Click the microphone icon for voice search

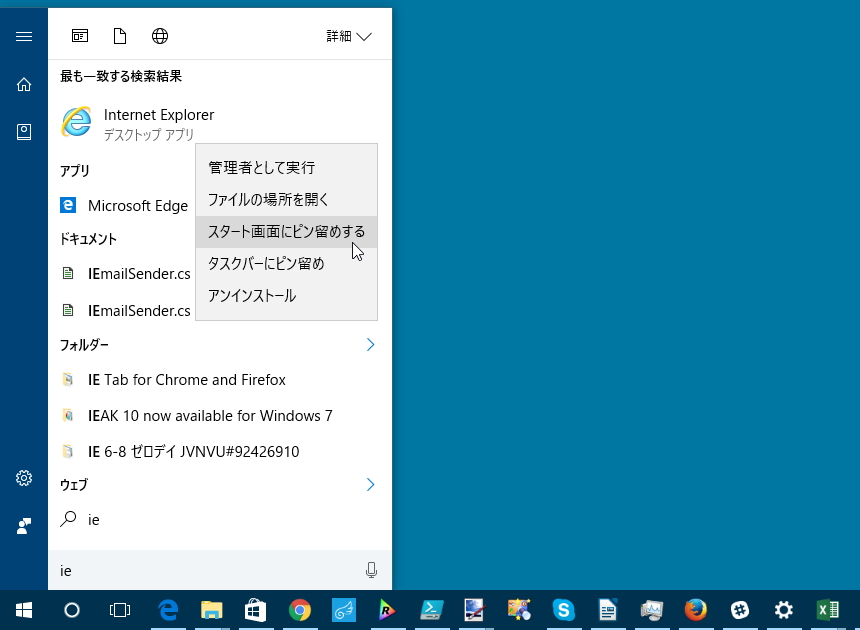[371, 569]
